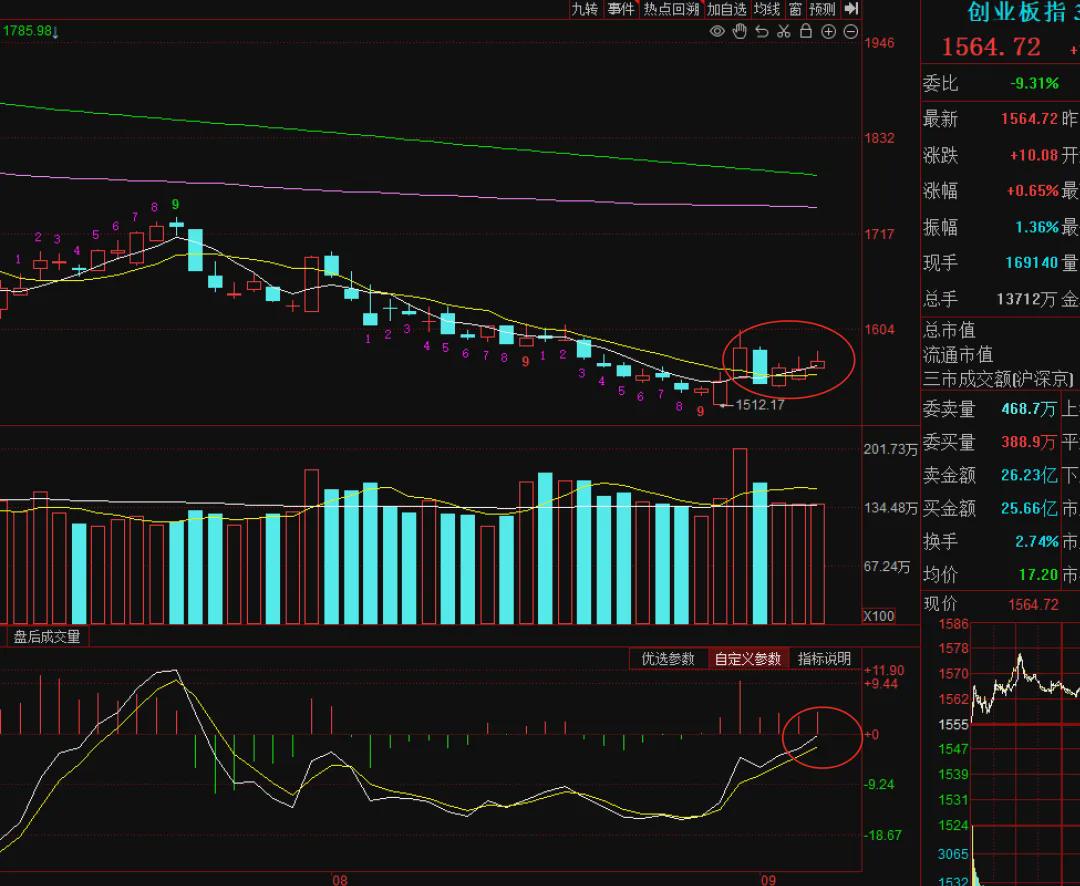The height and width of the screenshot is (886, 1080).
Task: Open 热点回溯 hotspot review
Action: [671, 9]
